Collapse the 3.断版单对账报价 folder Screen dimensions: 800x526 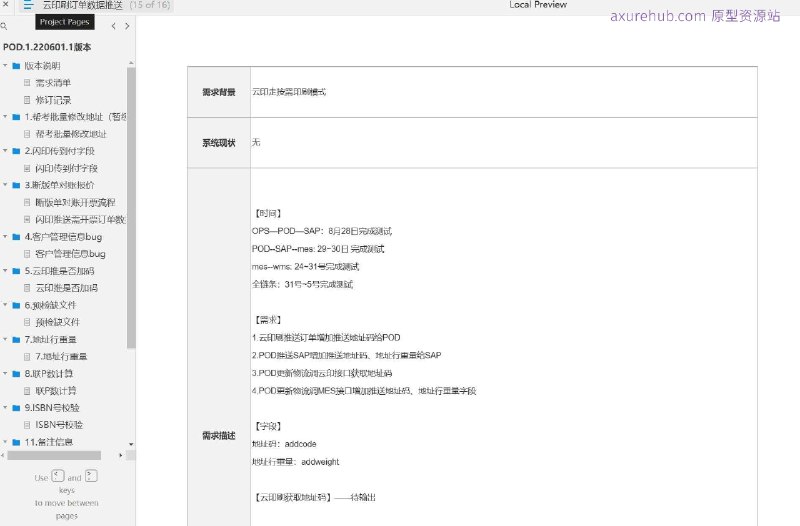[x=5, y=185]
